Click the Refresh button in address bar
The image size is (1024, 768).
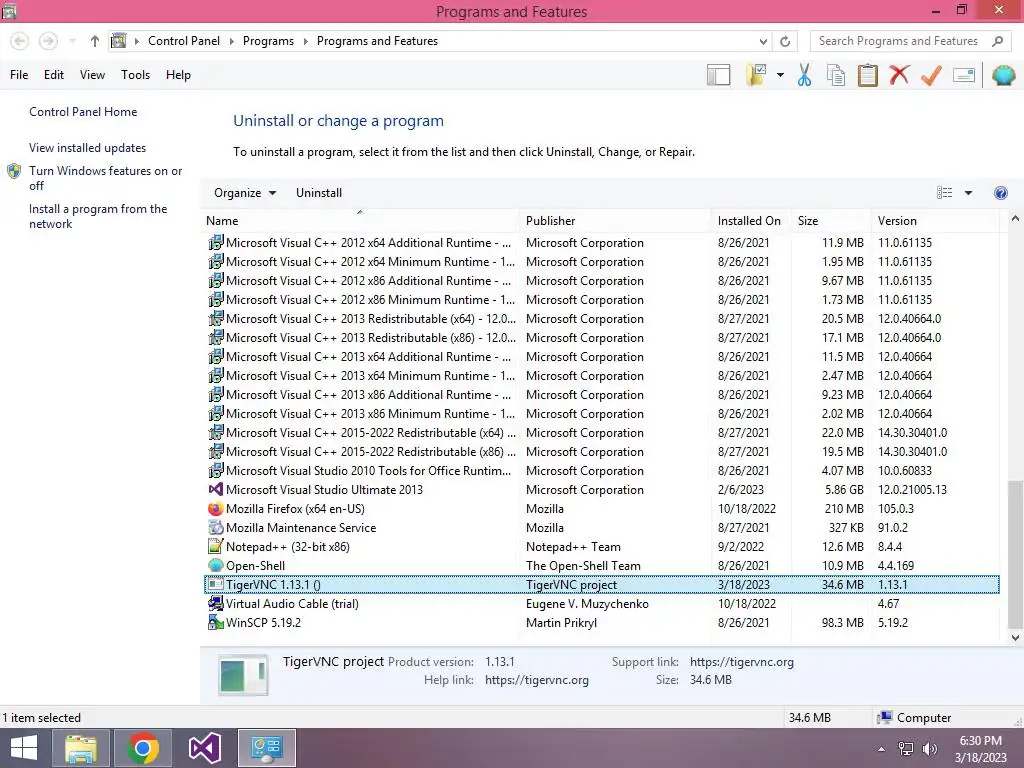point(785,41)
